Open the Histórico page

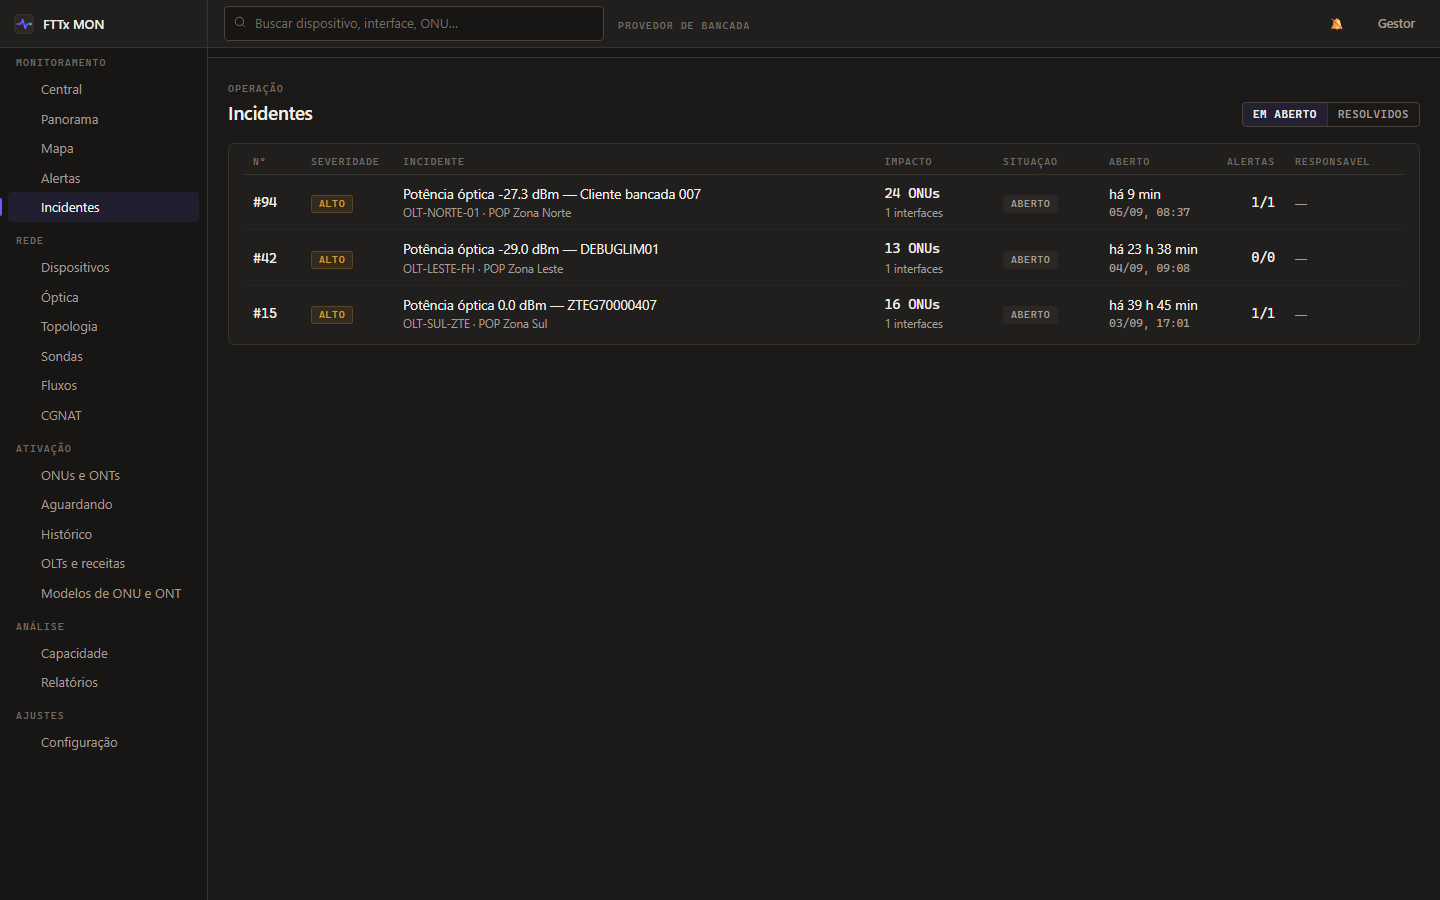click(x=103, y=534)
